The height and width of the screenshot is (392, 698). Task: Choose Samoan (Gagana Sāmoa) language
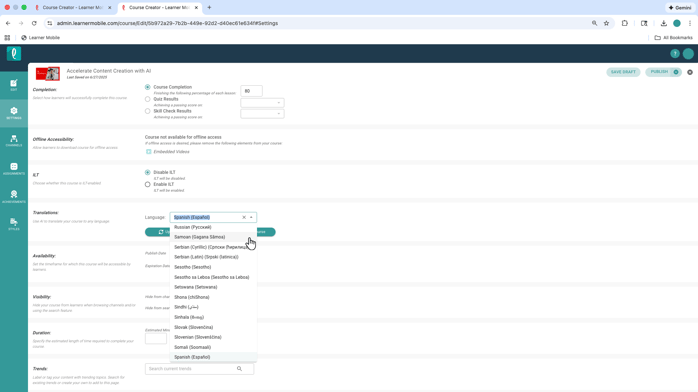point(213,237)
